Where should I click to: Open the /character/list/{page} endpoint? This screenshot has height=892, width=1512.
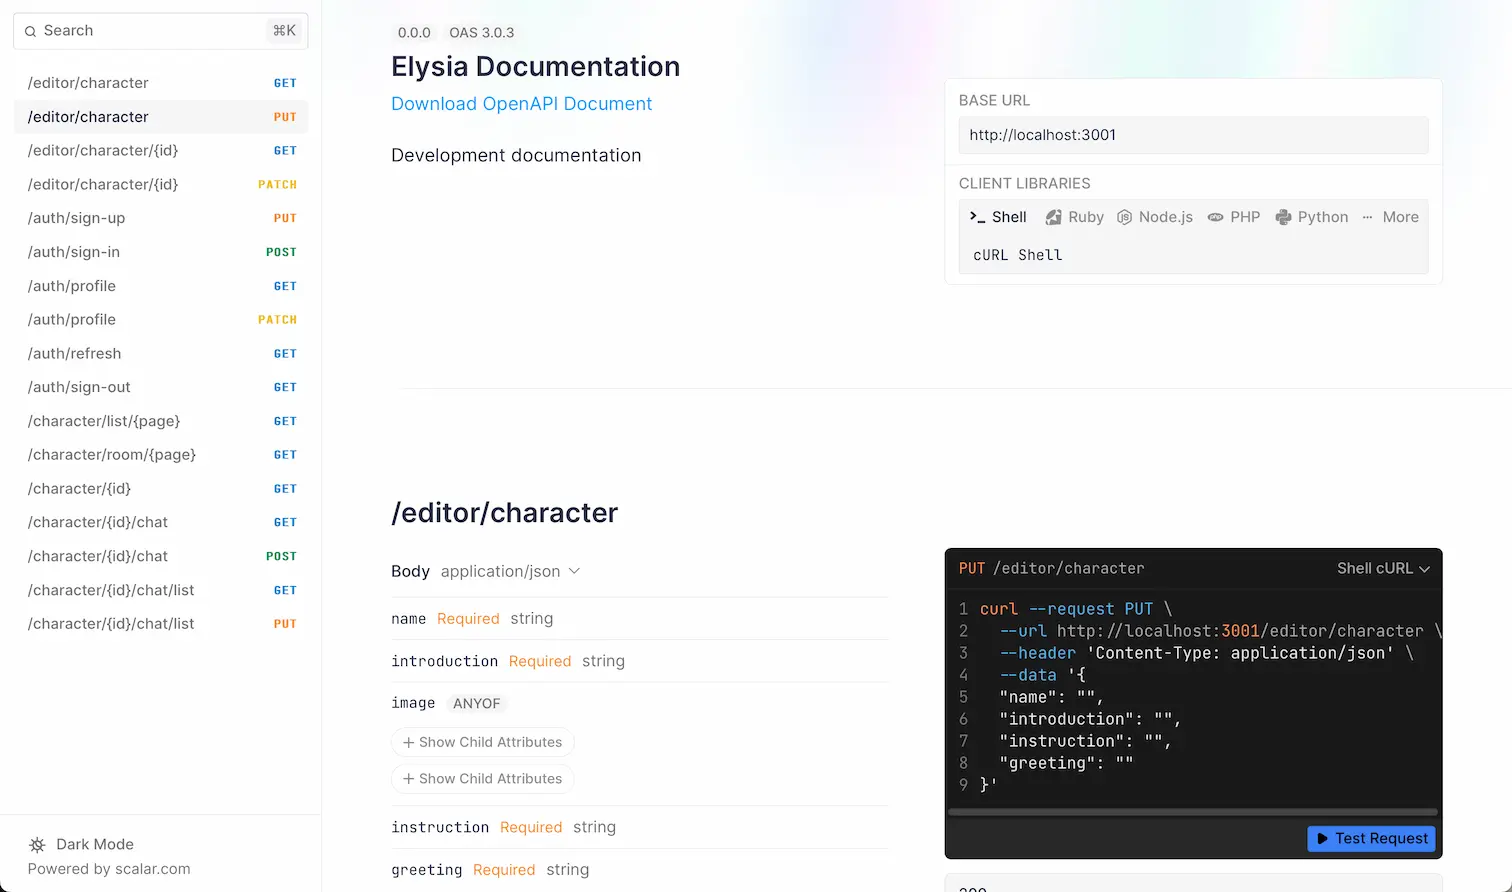pos(160,421)
